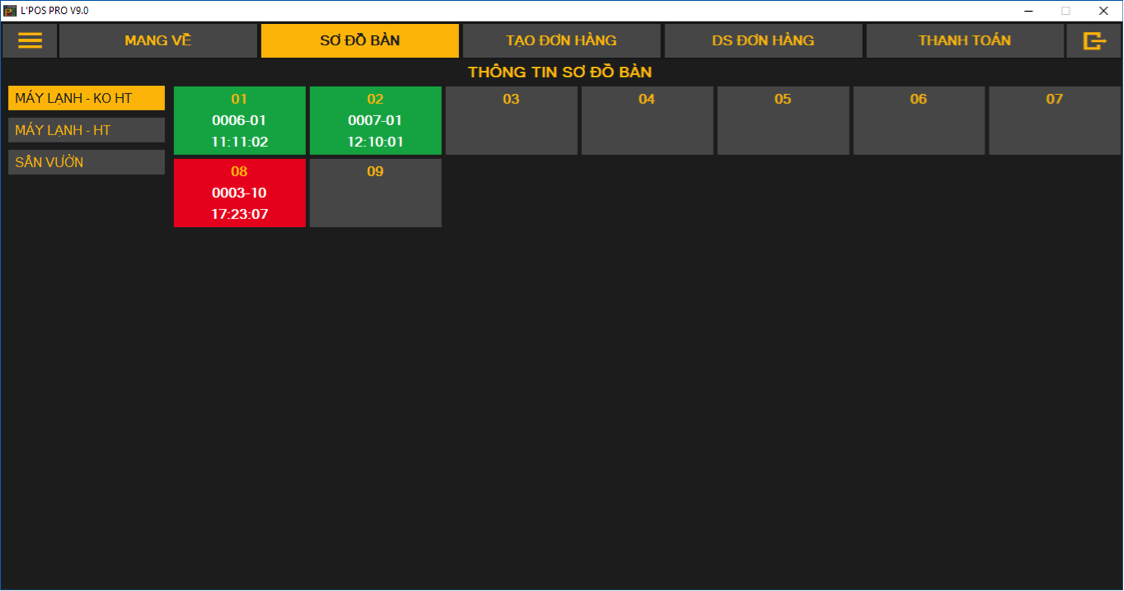Screen dimensions: 1124x591
Task: Open the hamburger menu icon
Action: coord(30,41)
